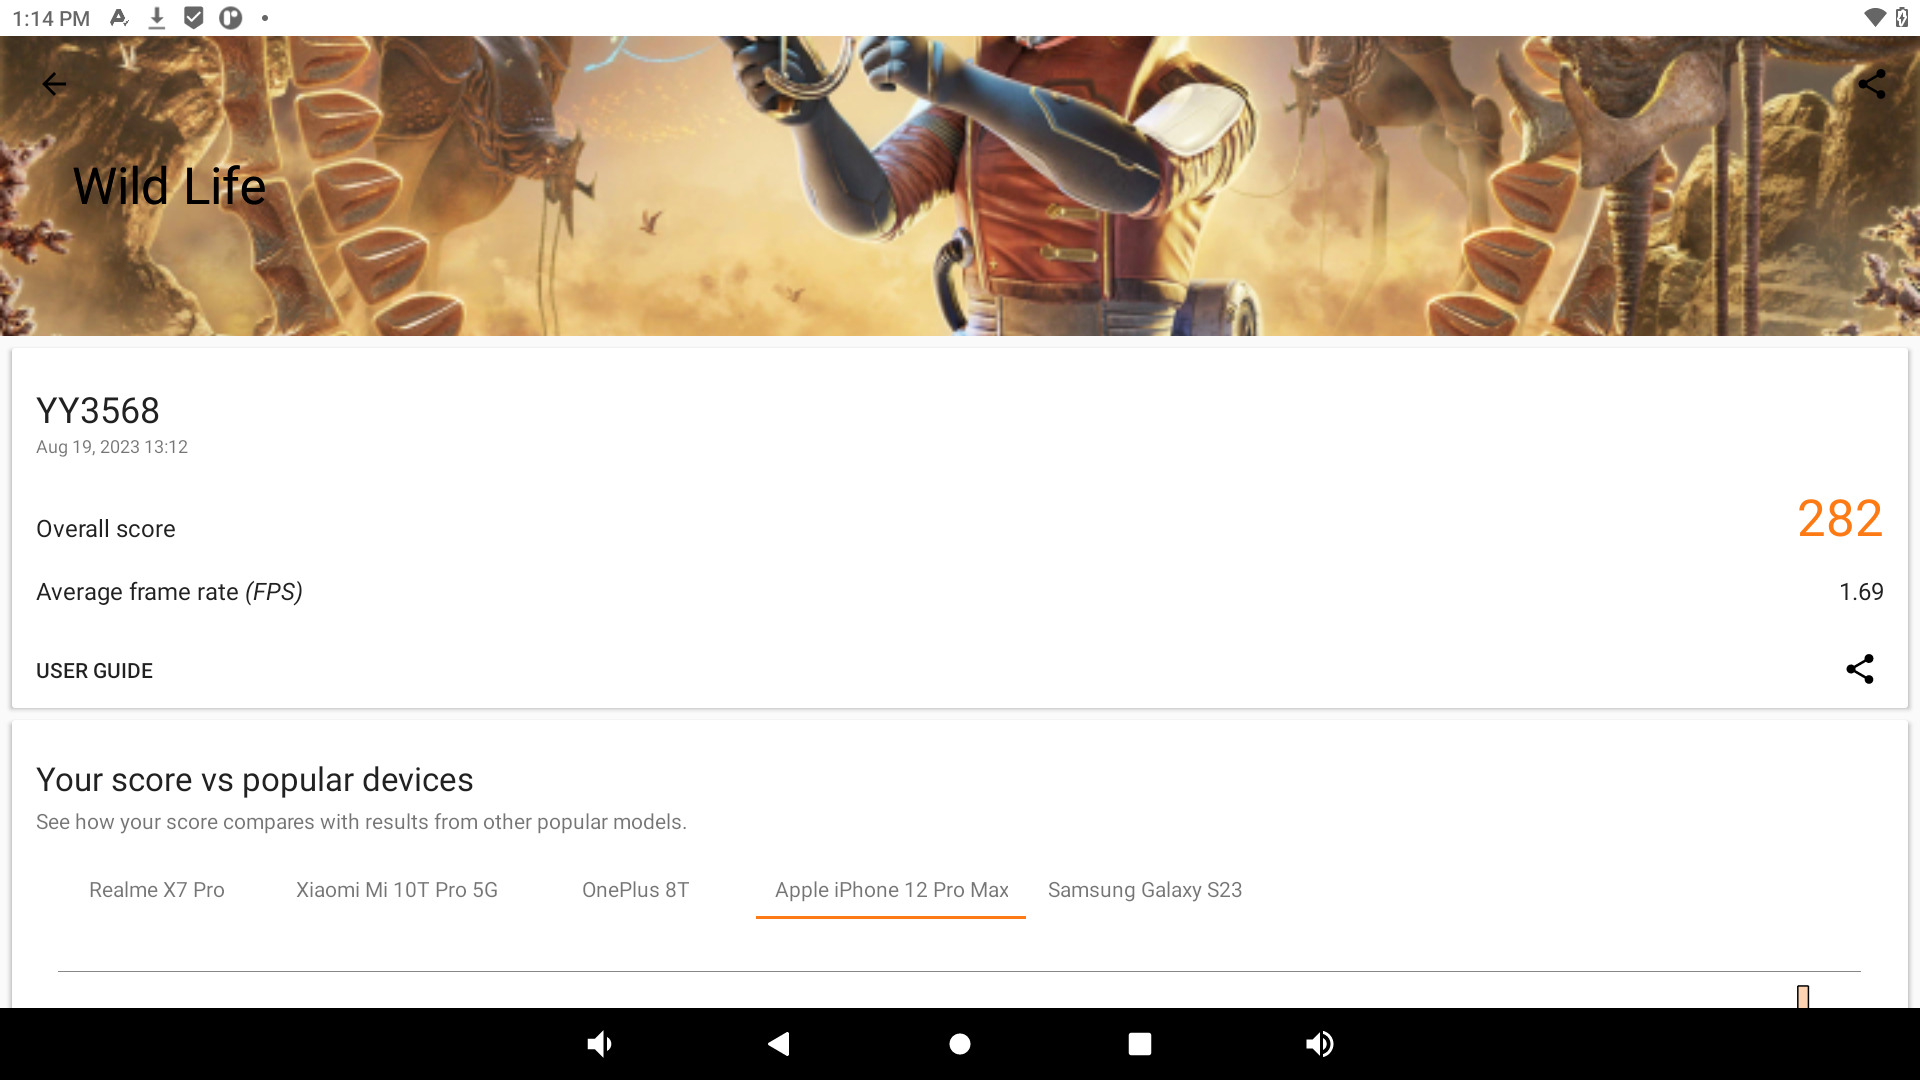
Task: Click the average frame rate value 1.69
Action: (1861, 592)
